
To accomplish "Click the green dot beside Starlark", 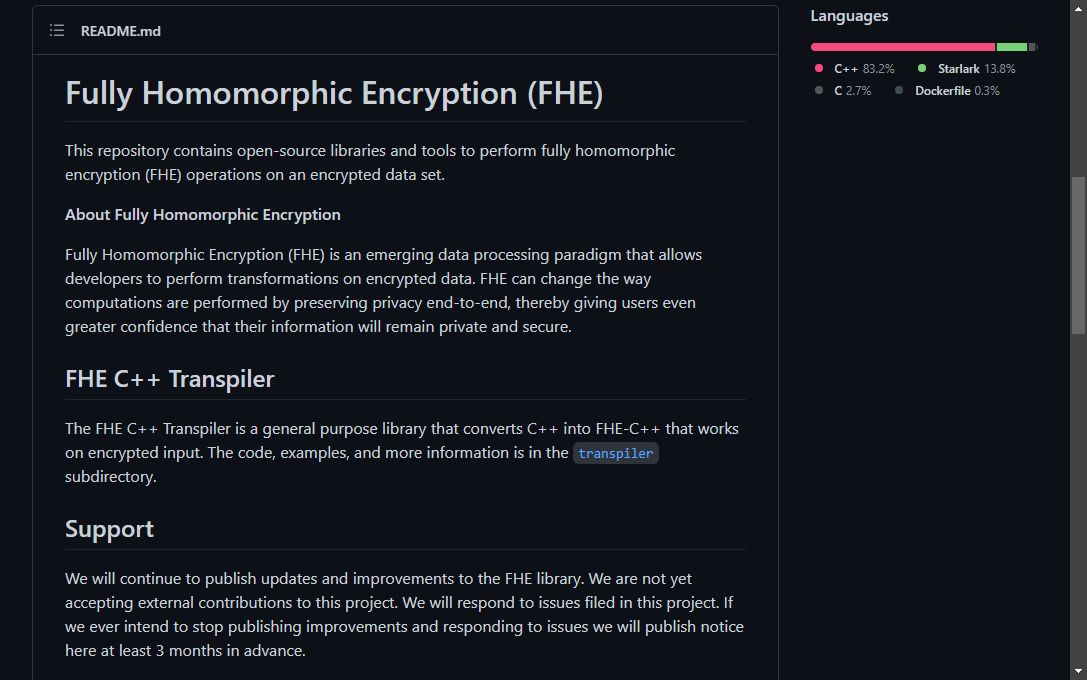I will click(922, 69).
